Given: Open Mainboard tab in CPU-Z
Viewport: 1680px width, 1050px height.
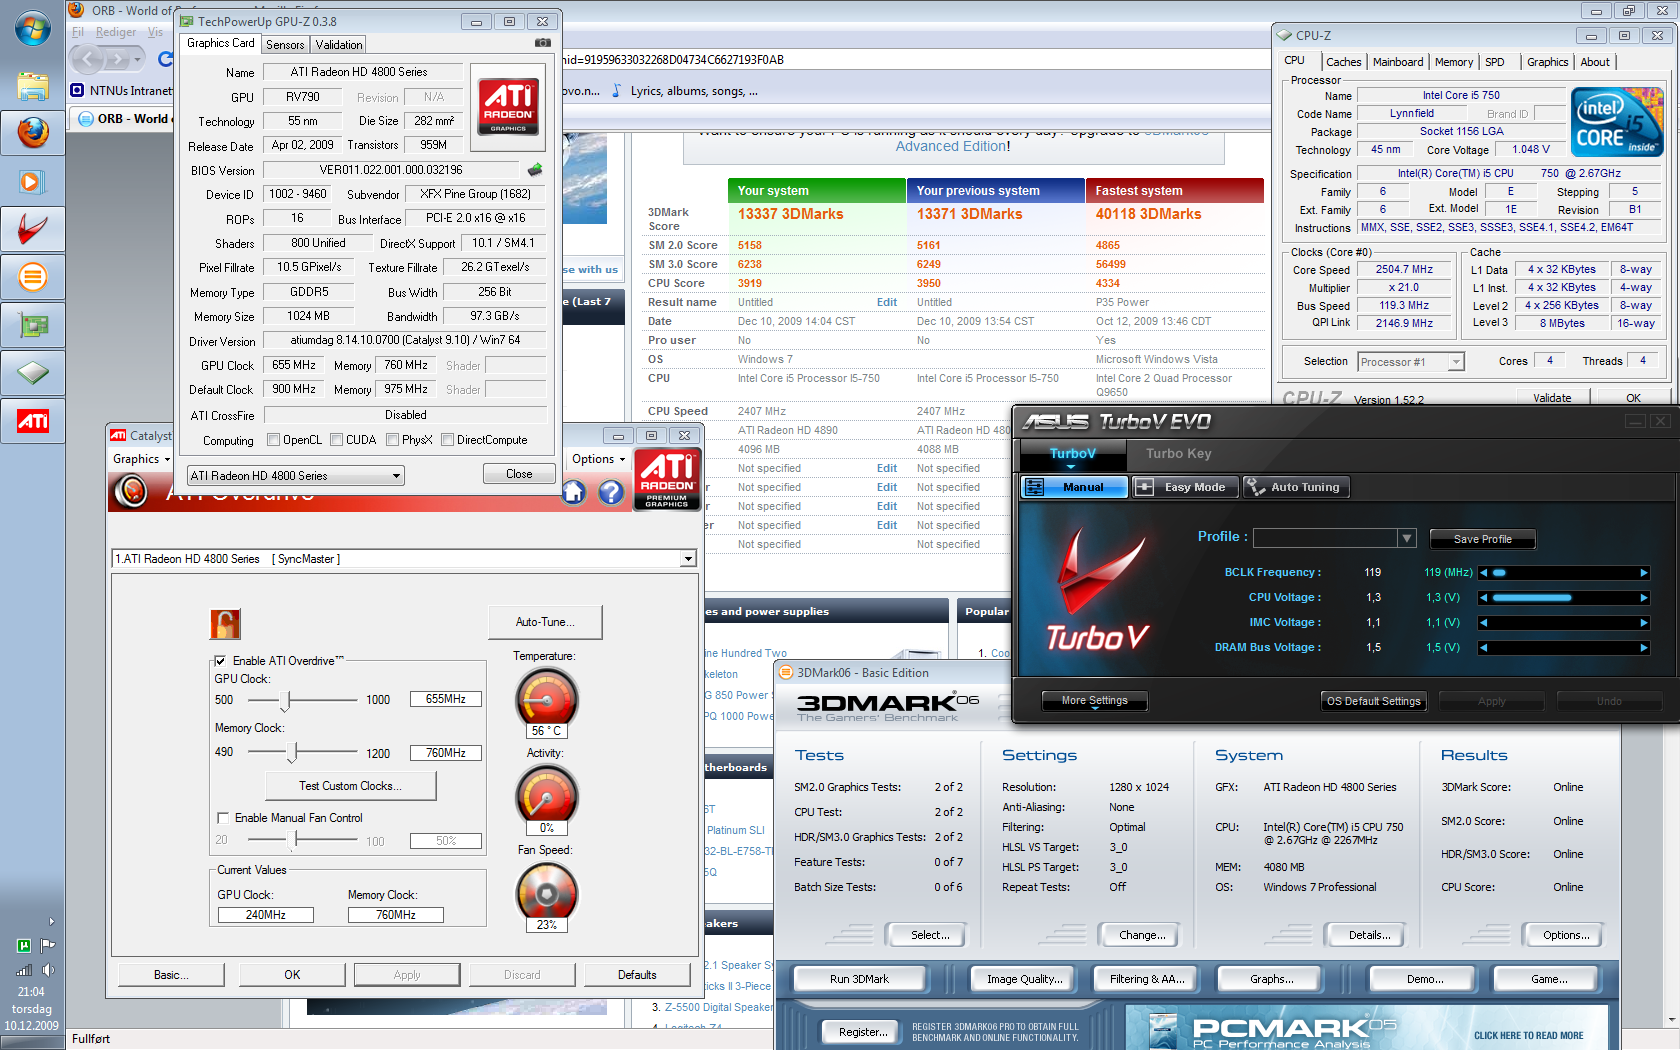Looking at the screenshot, I should coord(1398,62).
